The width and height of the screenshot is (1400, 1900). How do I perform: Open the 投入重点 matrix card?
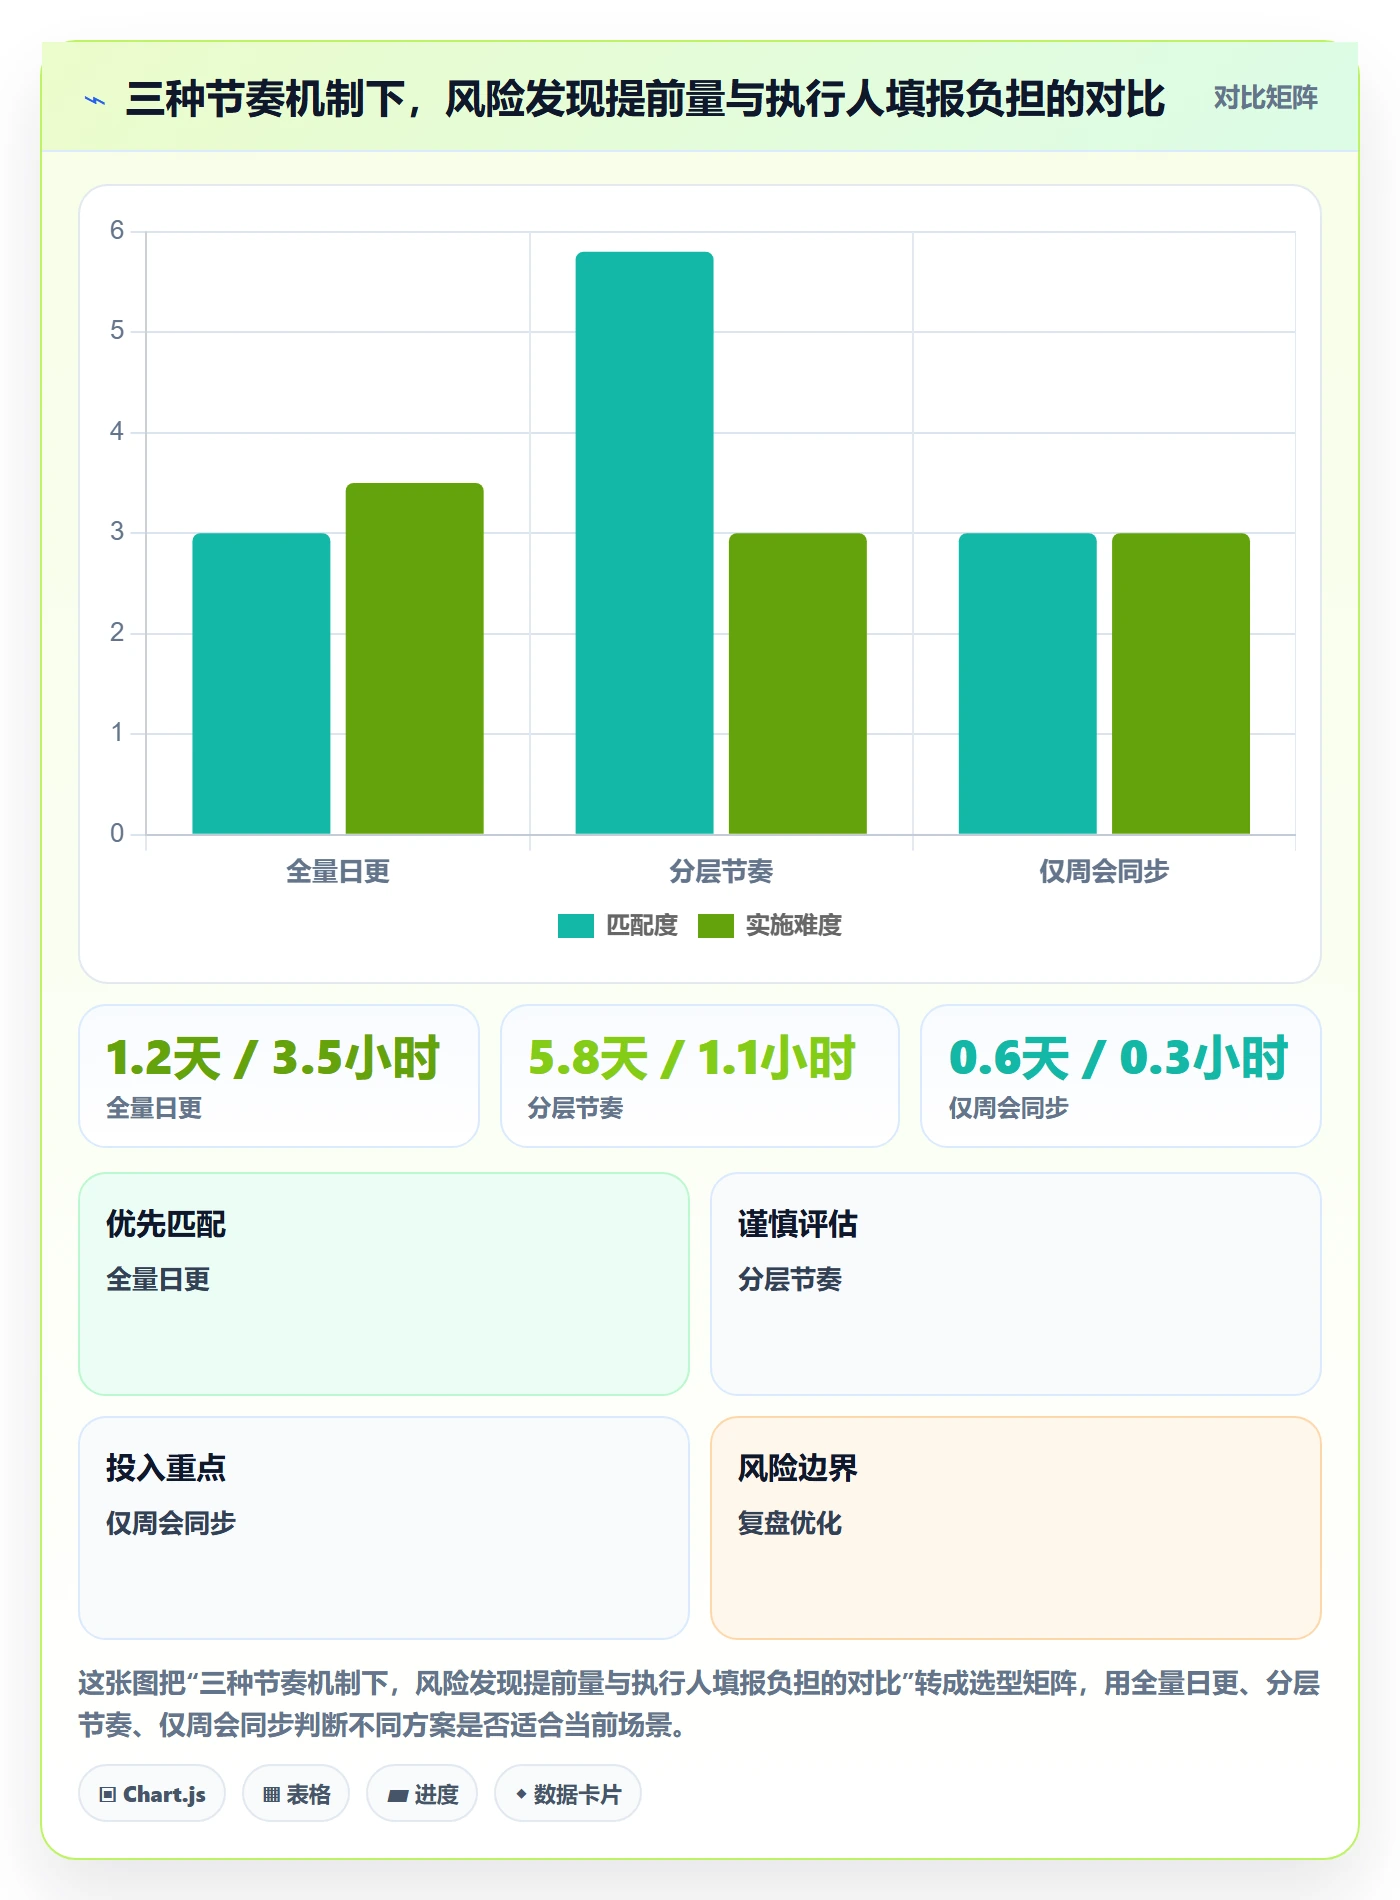coord(384,1528)
